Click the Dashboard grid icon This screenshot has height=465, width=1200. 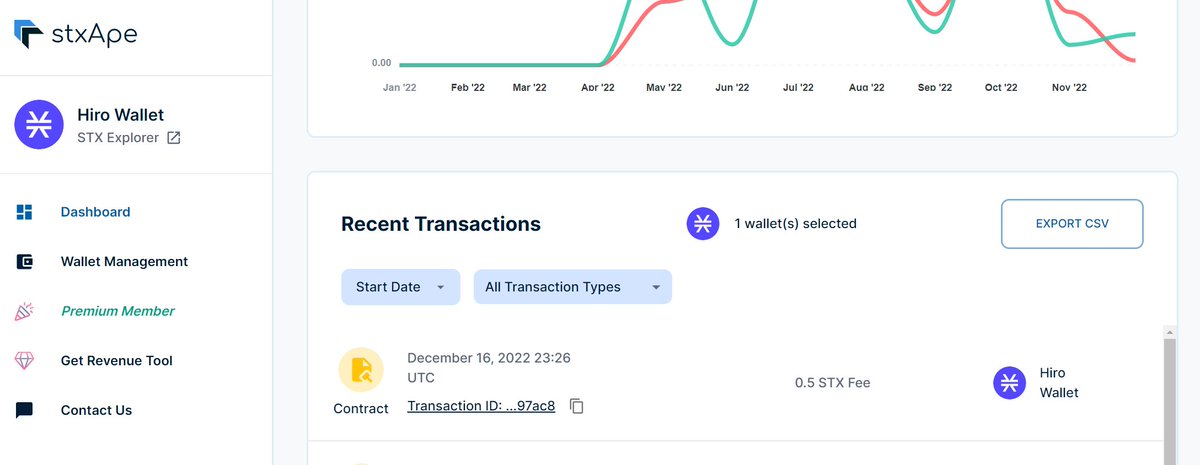point(25,212)
